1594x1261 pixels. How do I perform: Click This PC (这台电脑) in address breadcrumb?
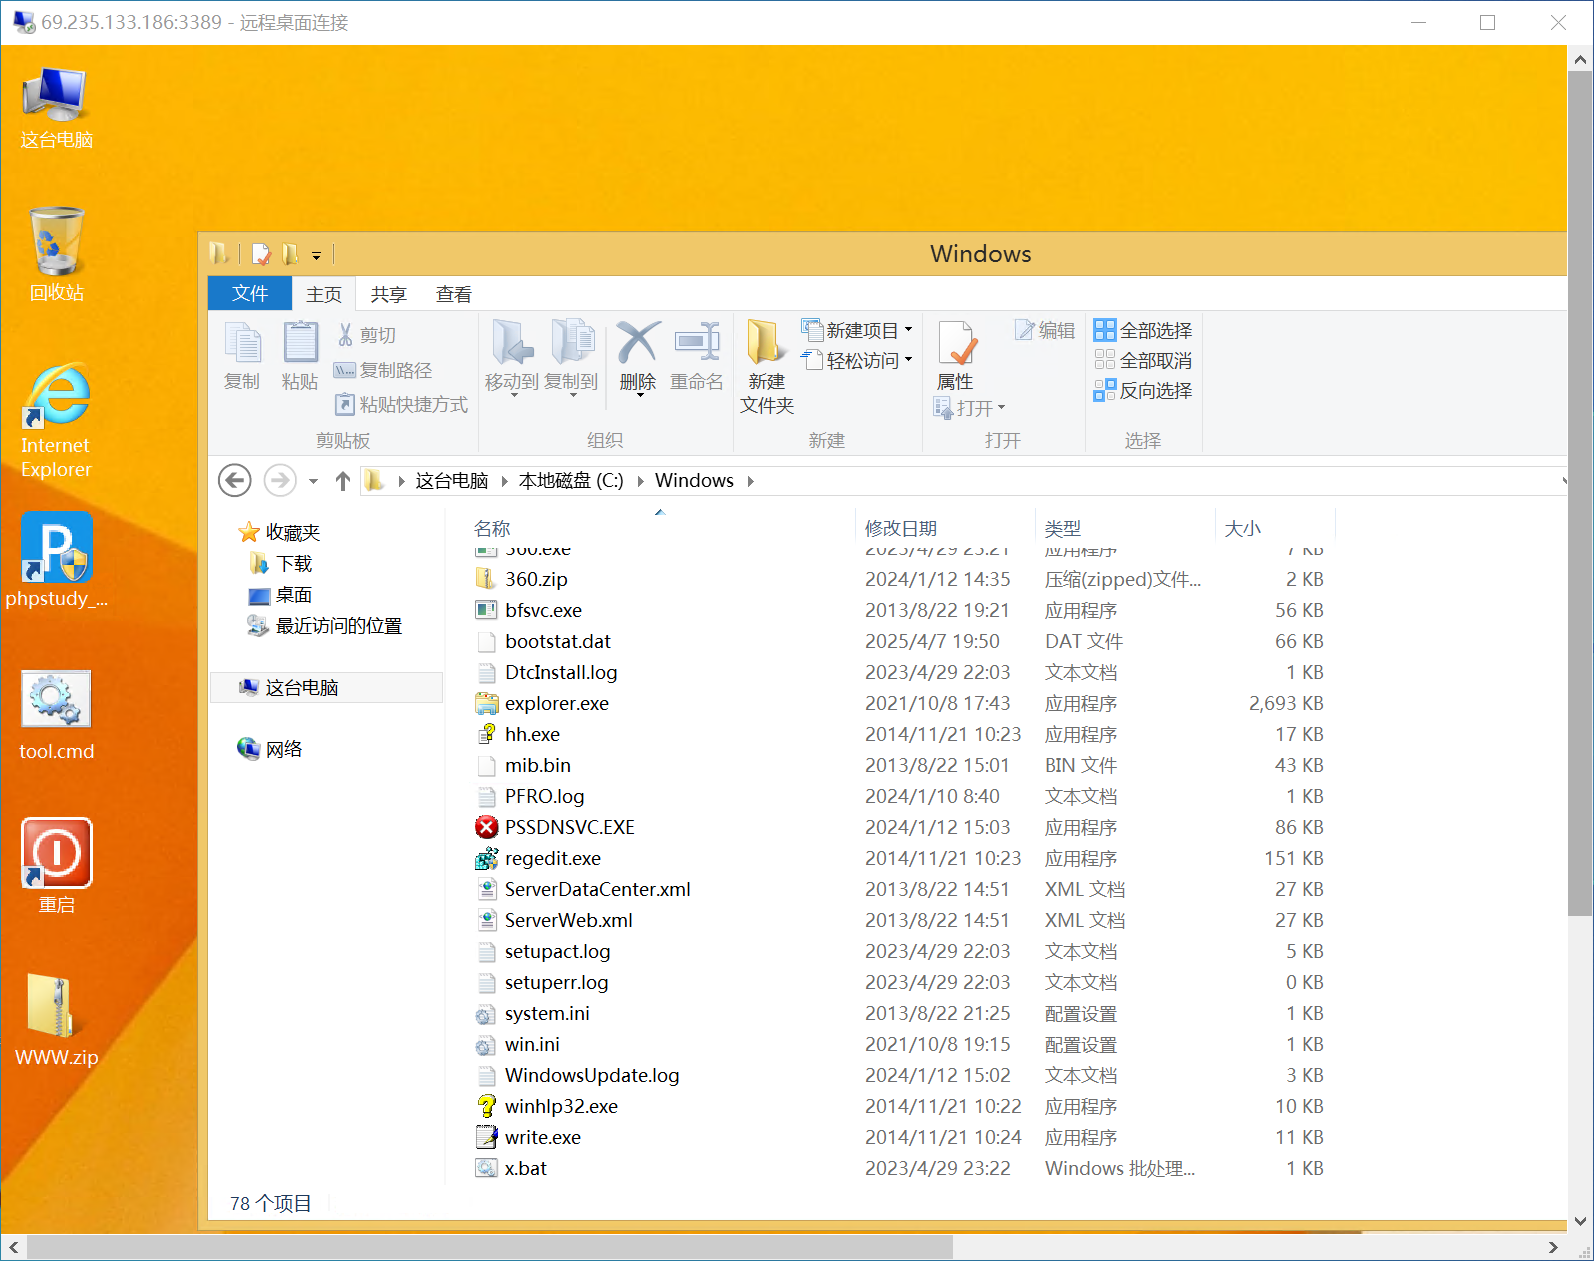pyautogui.click(x=451, y=481)
